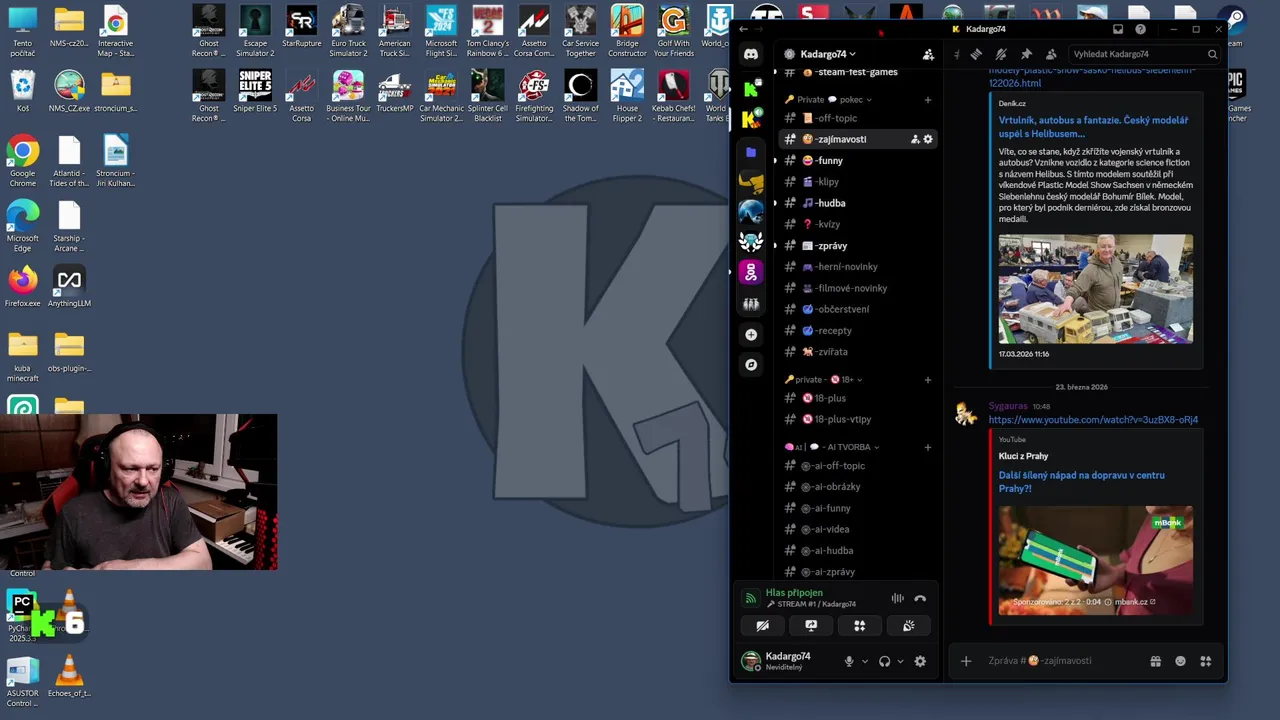
Task: Select -funny channel
Action: coord(858,160)
